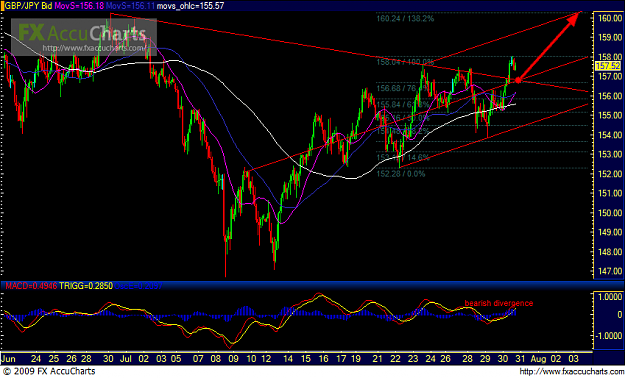Image resolution: width=625 pixels, height=378 pixels.
Task: Select the '158.04 / 100.0%' Fibonacci label
Action: (405, 62)
